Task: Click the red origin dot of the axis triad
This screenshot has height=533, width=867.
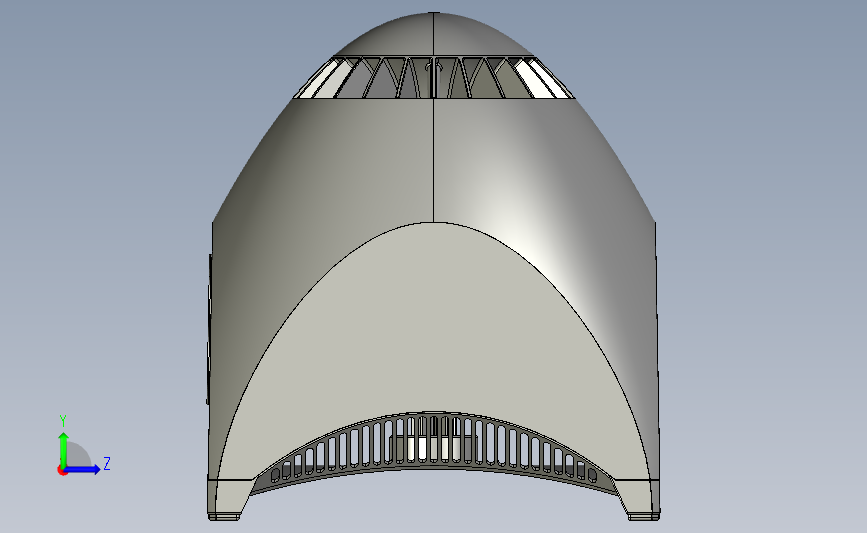Action: [62, 470]
